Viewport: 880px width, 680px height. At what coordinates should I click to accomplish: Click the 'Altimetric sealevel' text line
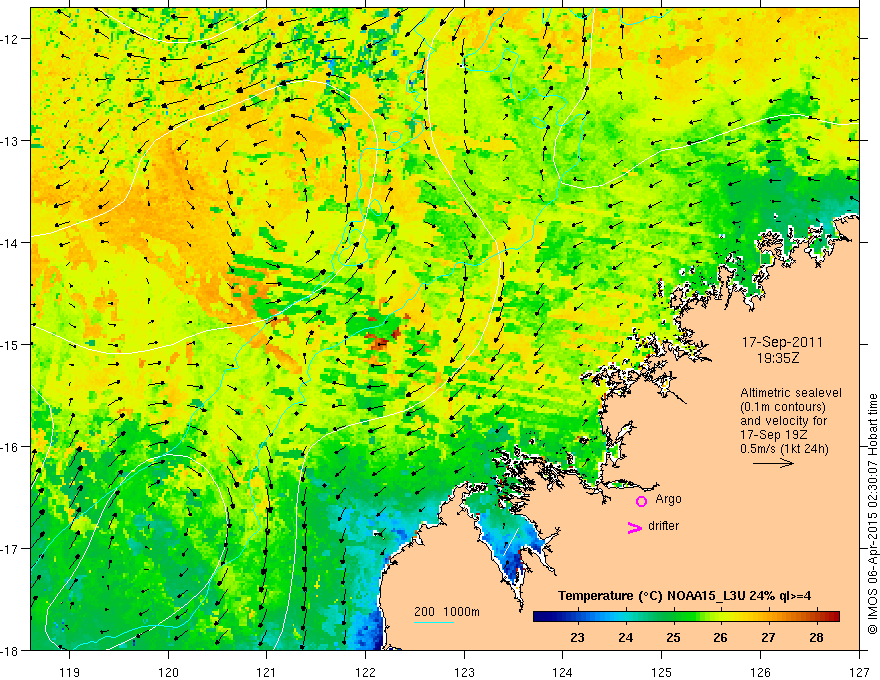[x=791, y=393]
